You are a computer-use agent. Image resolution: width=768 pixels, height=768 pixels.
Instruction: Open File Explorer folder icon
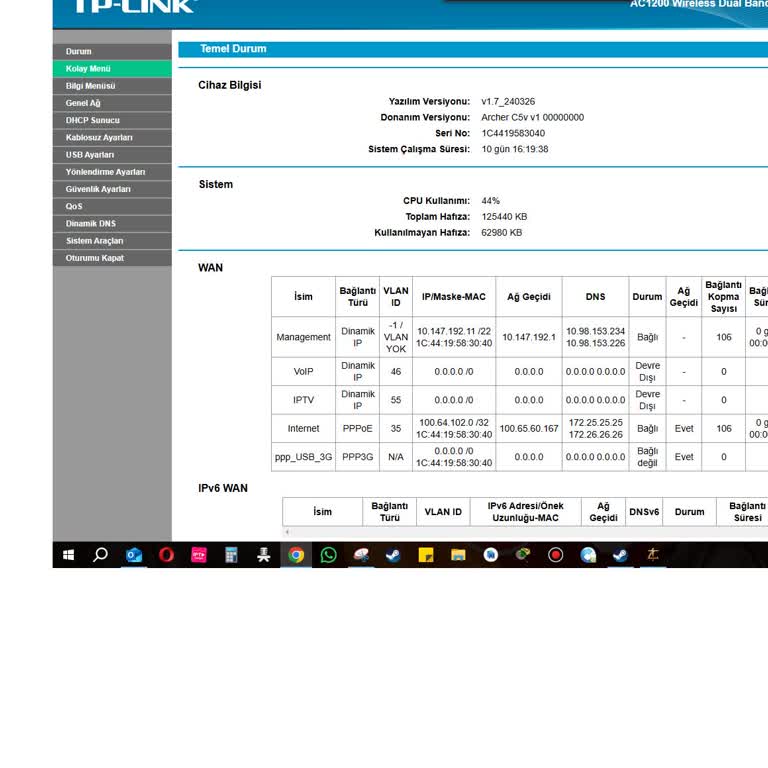(x=458, y=555)
